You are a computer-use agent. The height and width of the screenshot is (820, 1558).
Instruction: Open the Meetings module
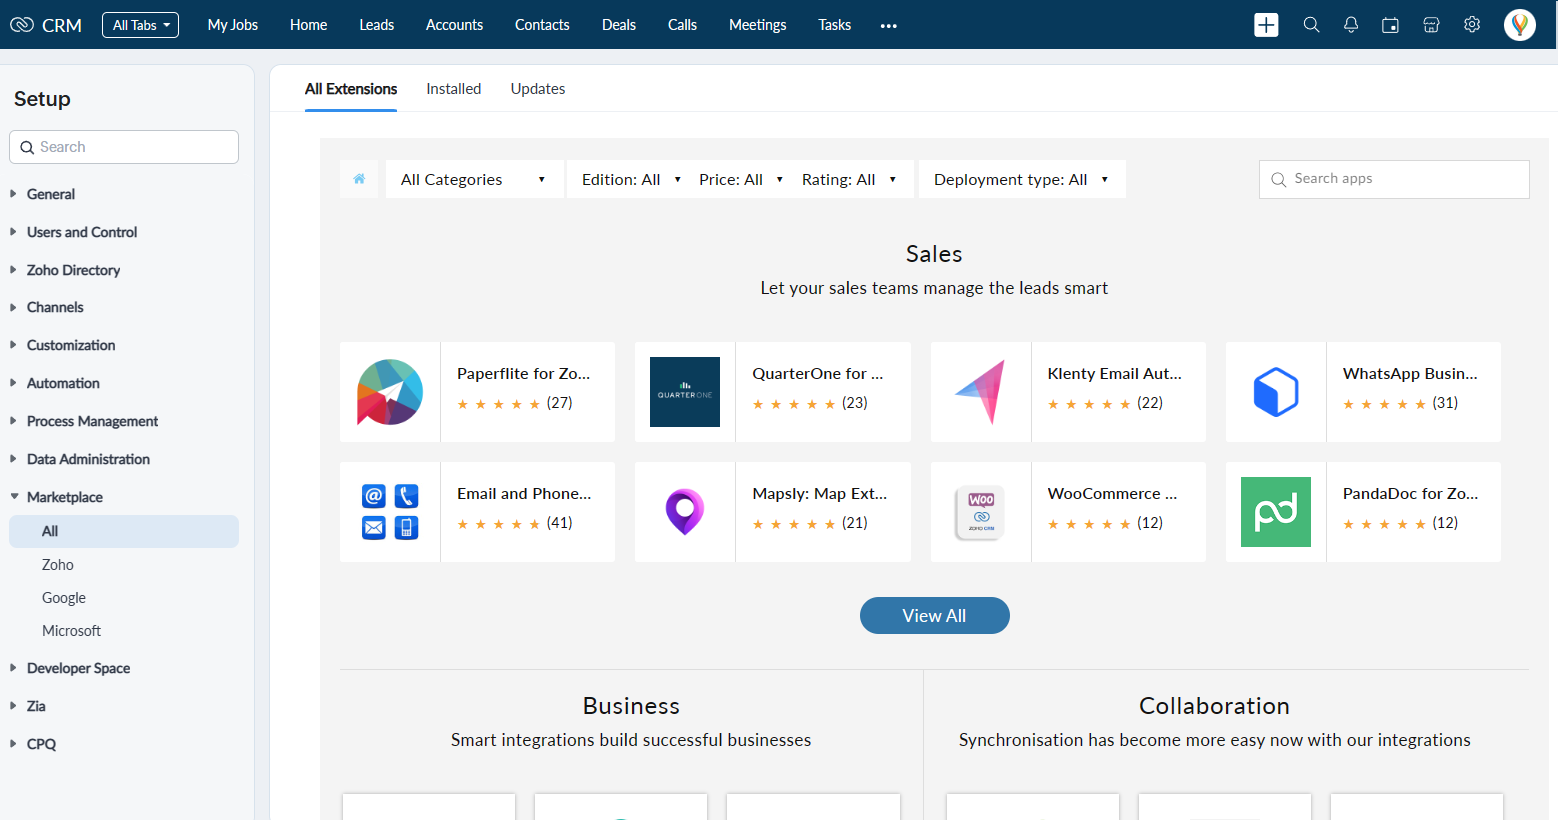758,25
